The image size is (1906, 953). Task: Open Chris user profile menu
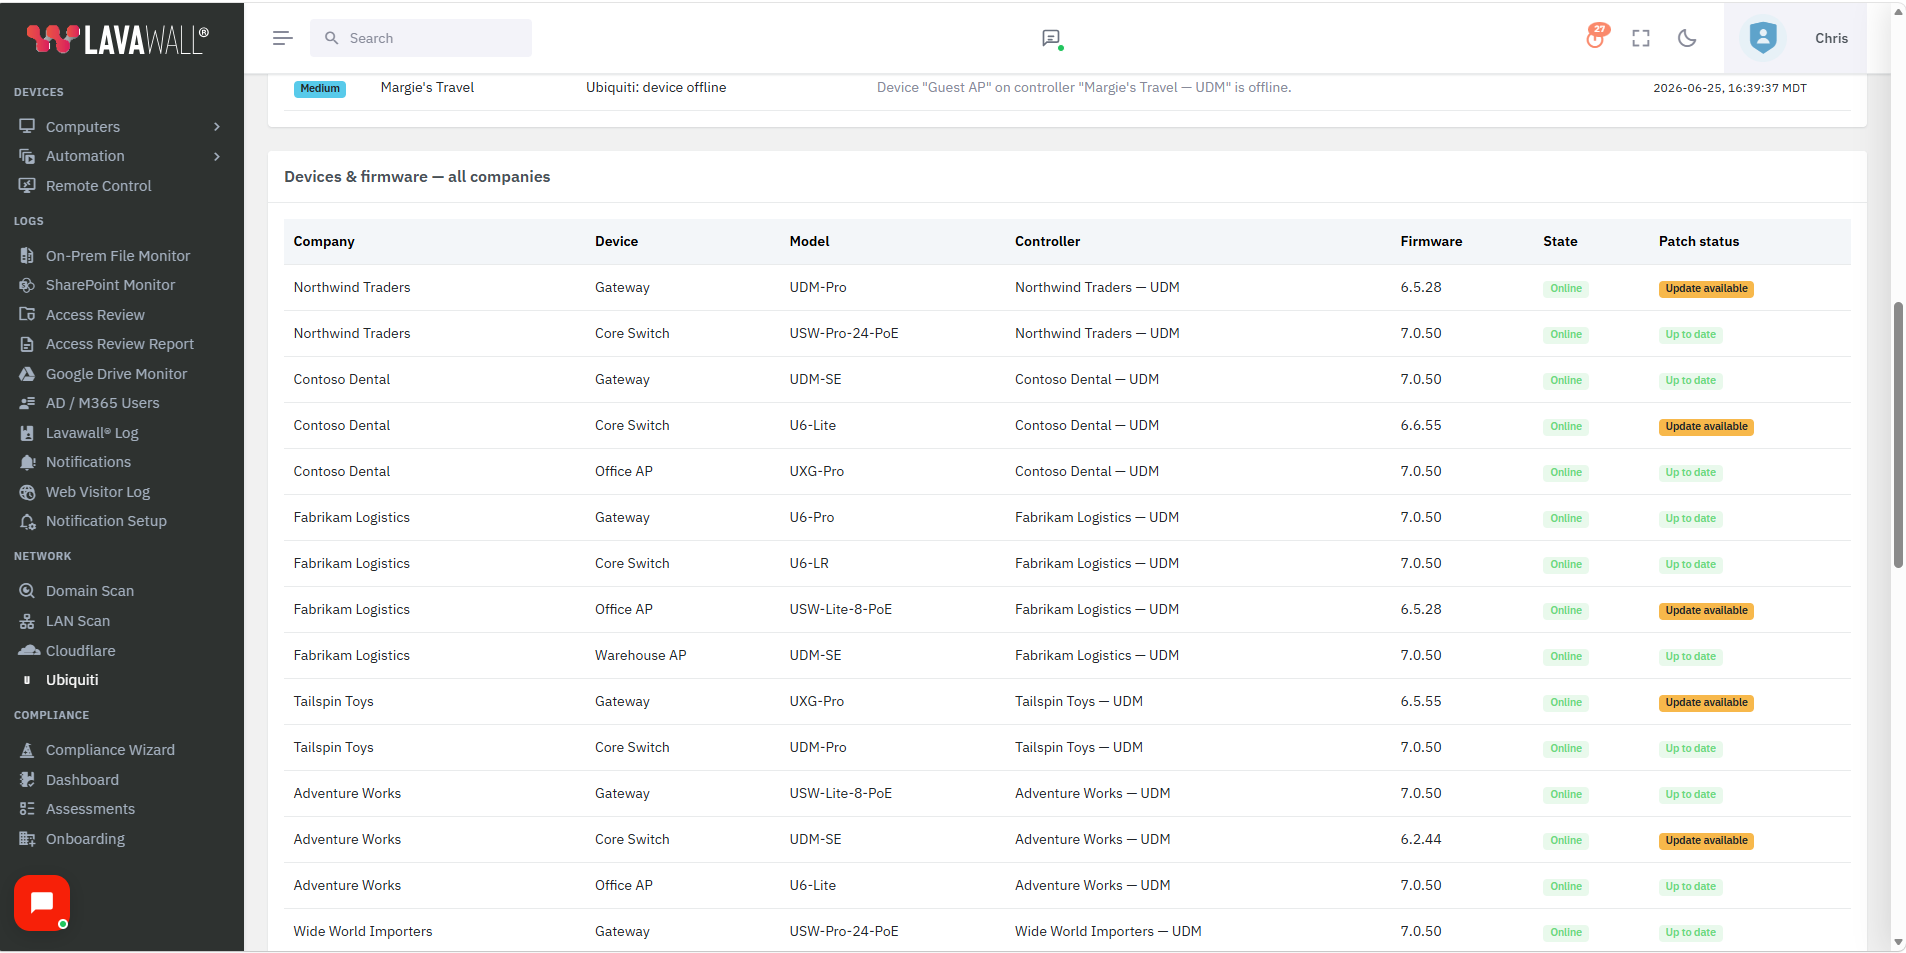[1831, 38]
